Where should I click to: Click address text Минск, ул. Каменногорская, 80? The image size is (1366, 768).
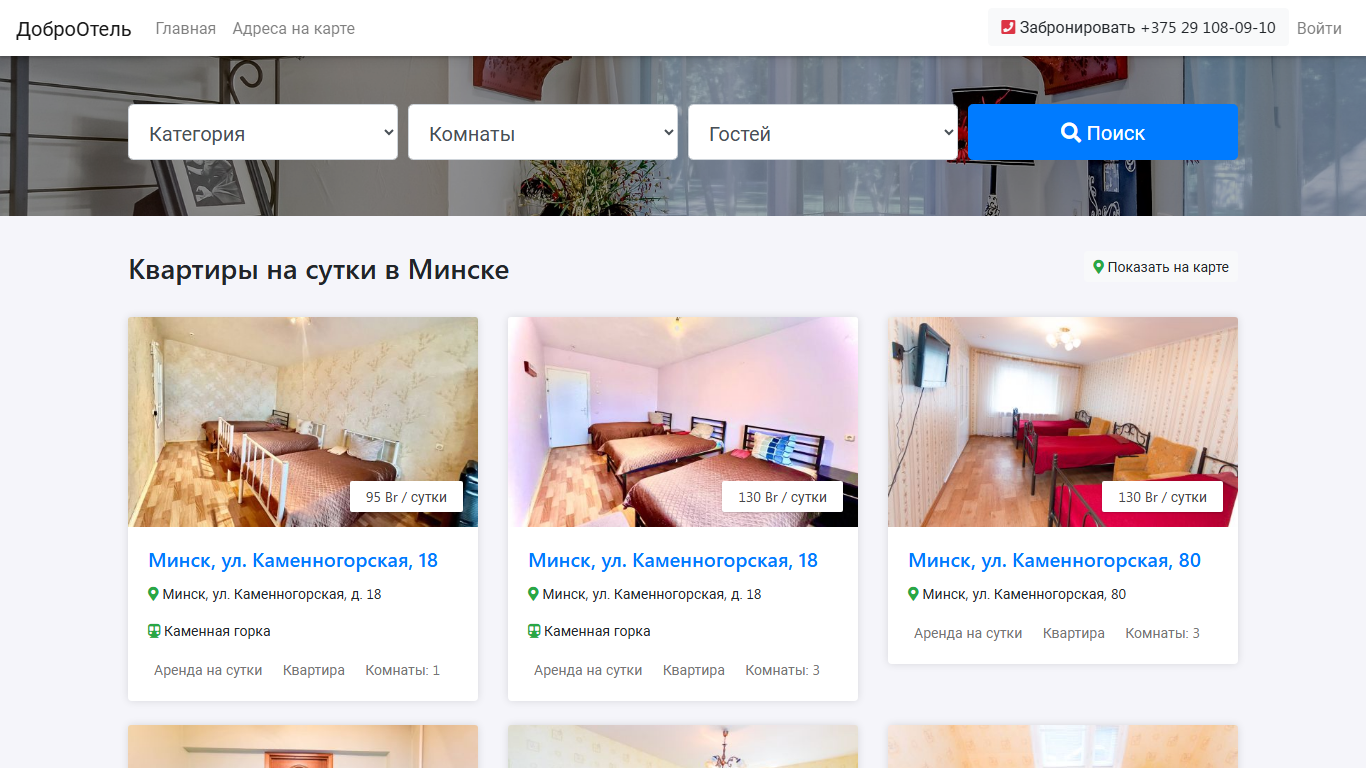(x=1024, y=594)
